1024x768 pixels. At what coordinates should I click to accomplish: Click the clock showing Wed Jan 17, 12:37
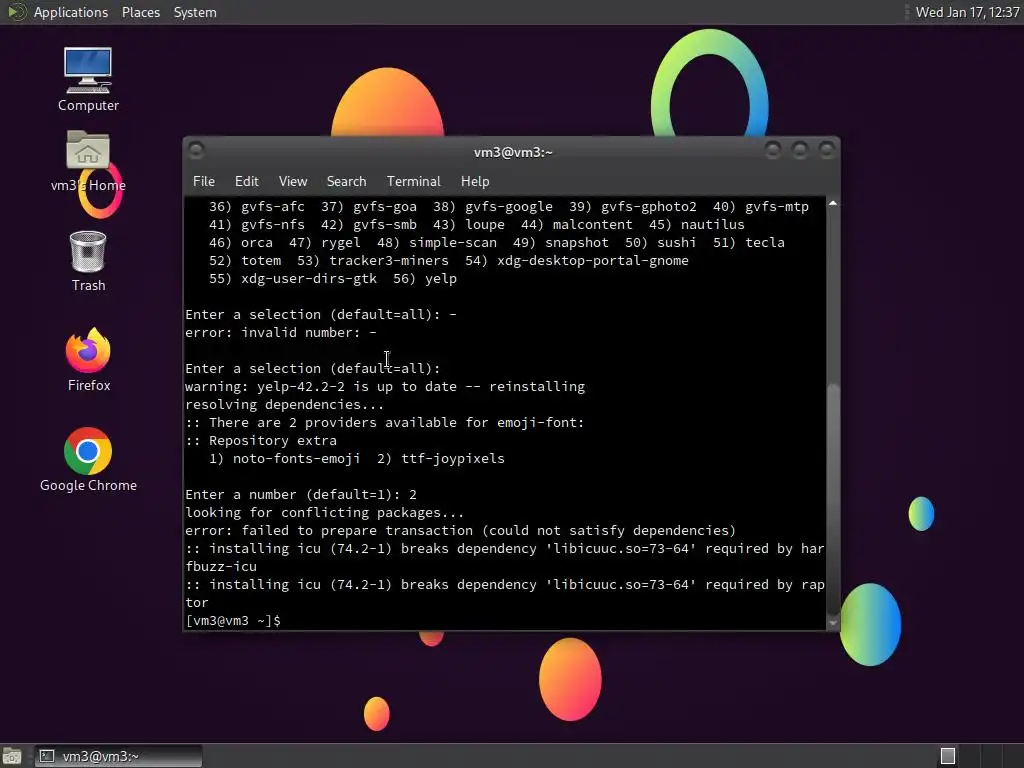click(967, 12)
